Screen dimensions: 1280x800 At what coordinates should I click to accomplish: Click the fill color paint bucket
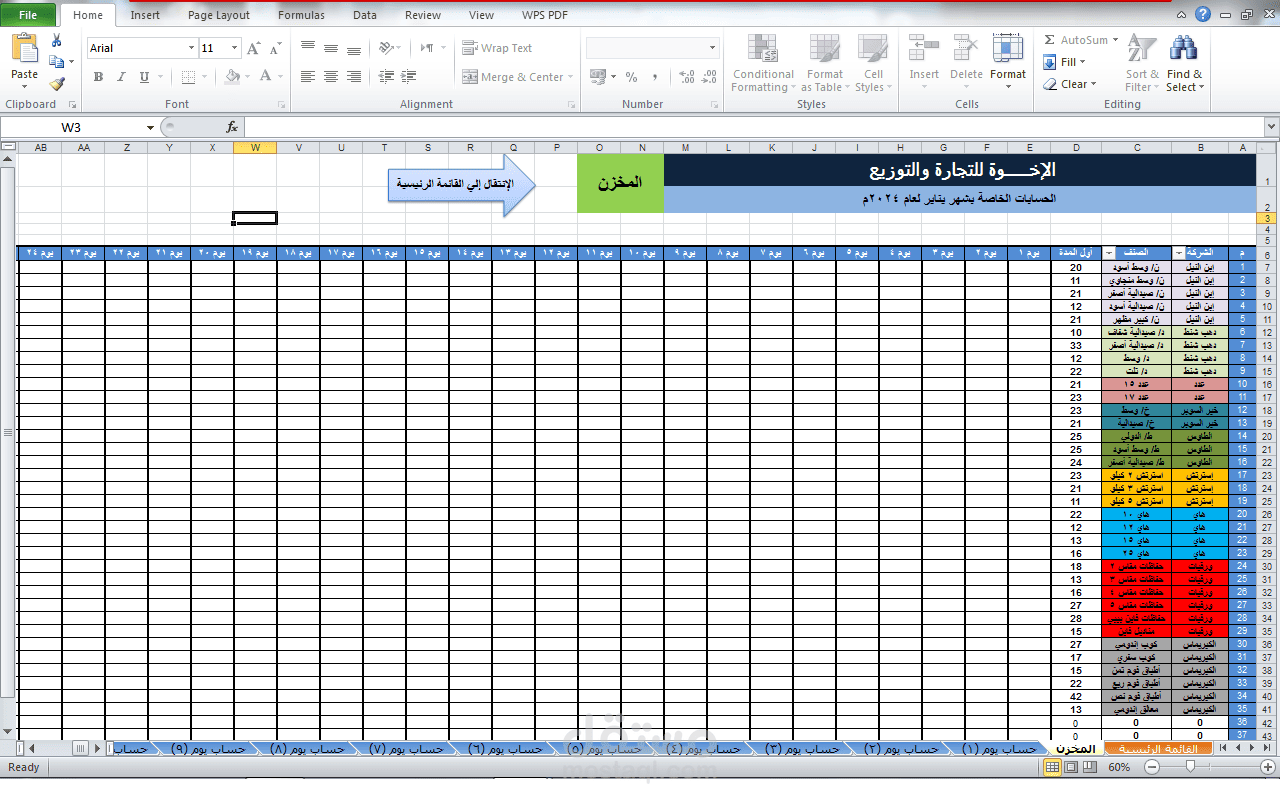(x=232, y=77)
